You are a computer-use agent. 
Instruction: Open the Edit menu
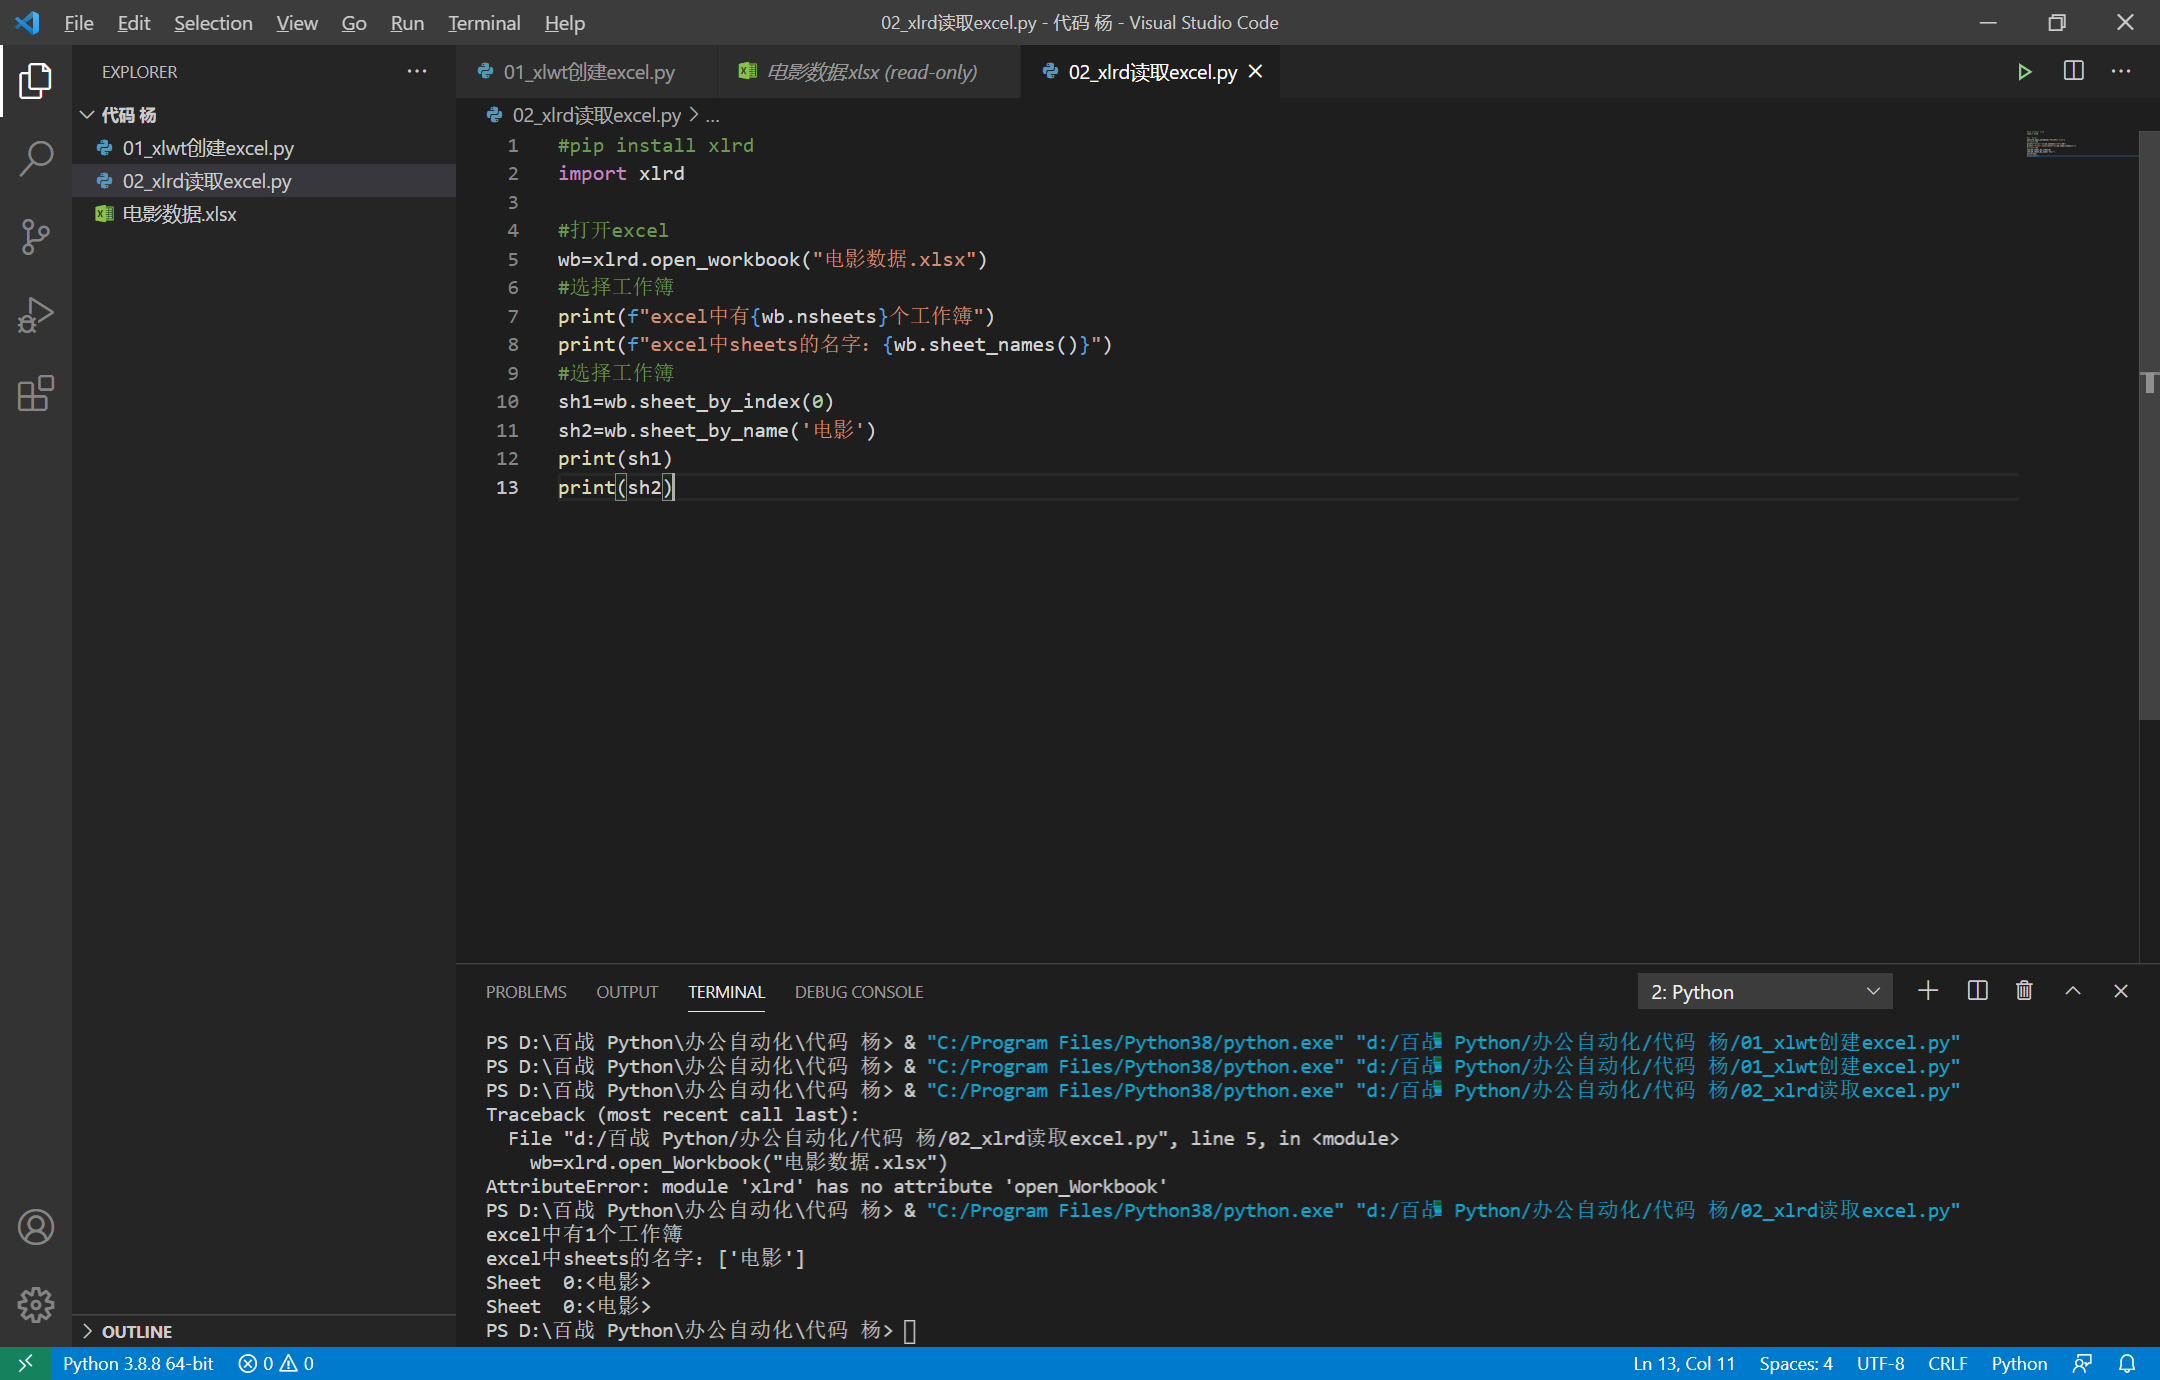click(x=133, y=22)
